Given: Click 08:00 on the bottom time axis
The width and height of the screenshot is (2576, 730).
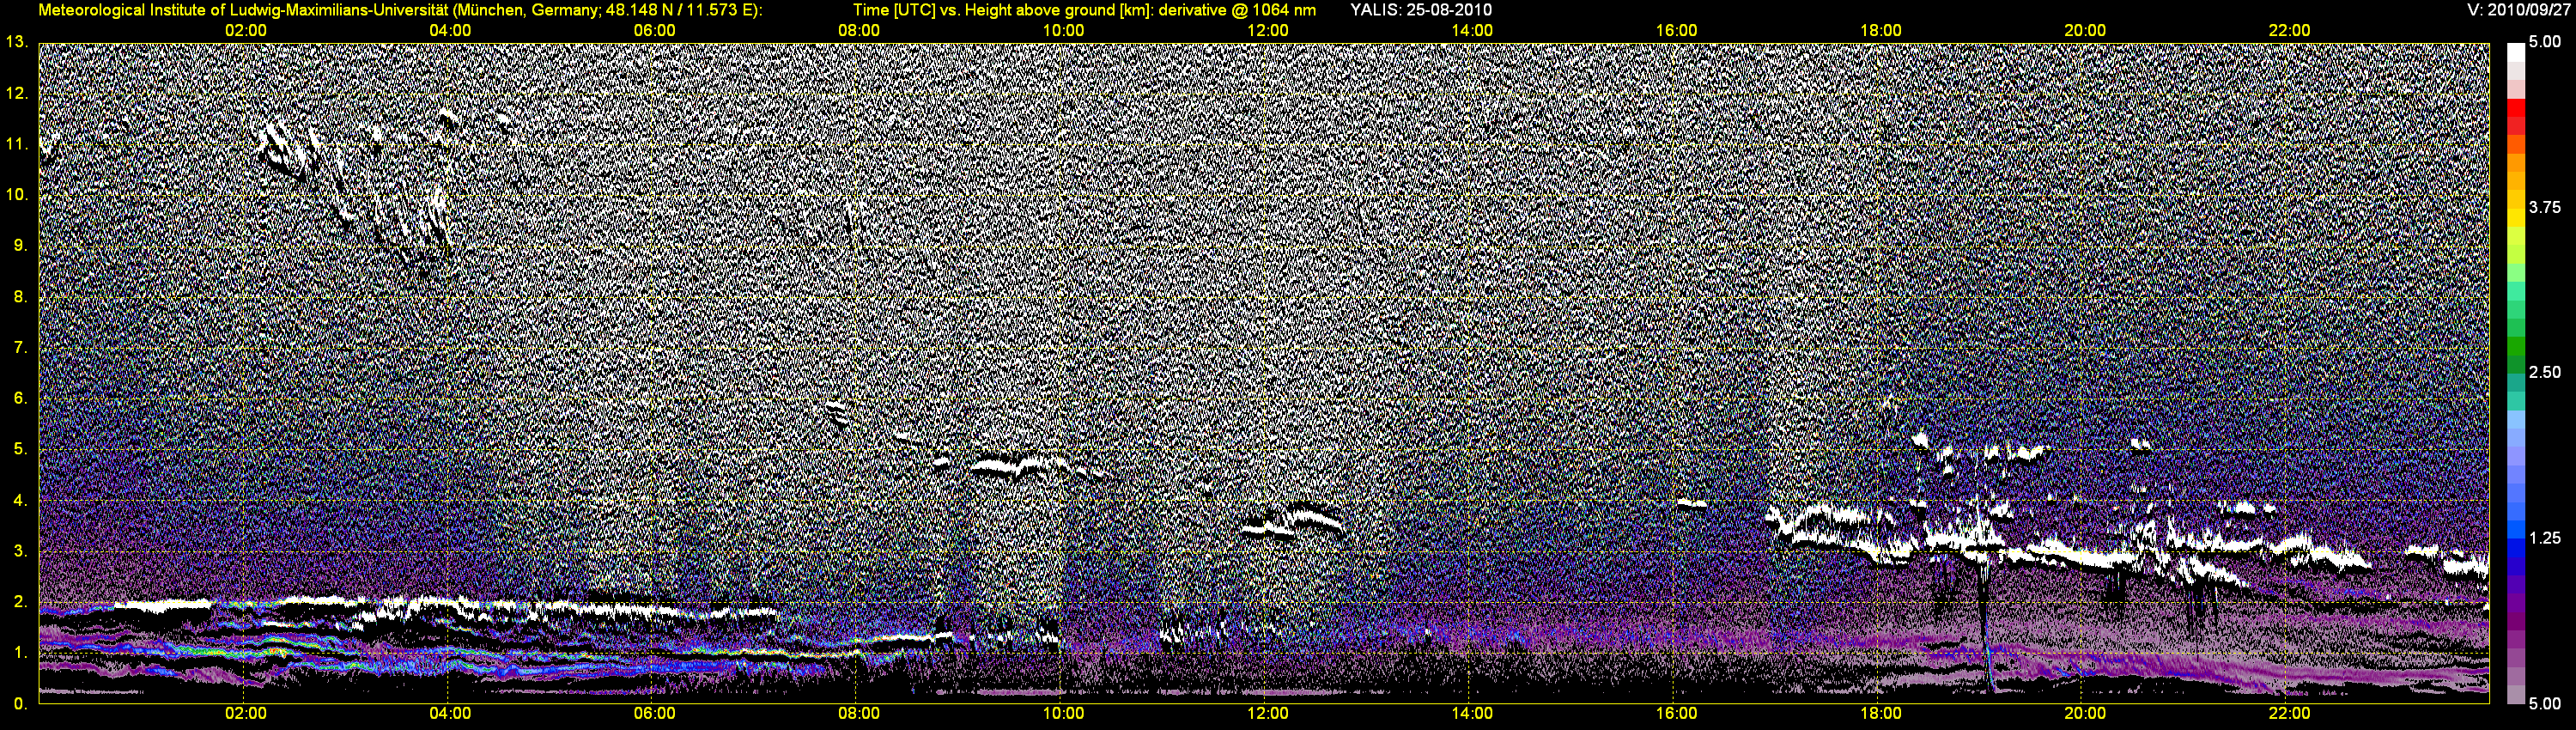Looking at the screenshot, I should [859, 713].
